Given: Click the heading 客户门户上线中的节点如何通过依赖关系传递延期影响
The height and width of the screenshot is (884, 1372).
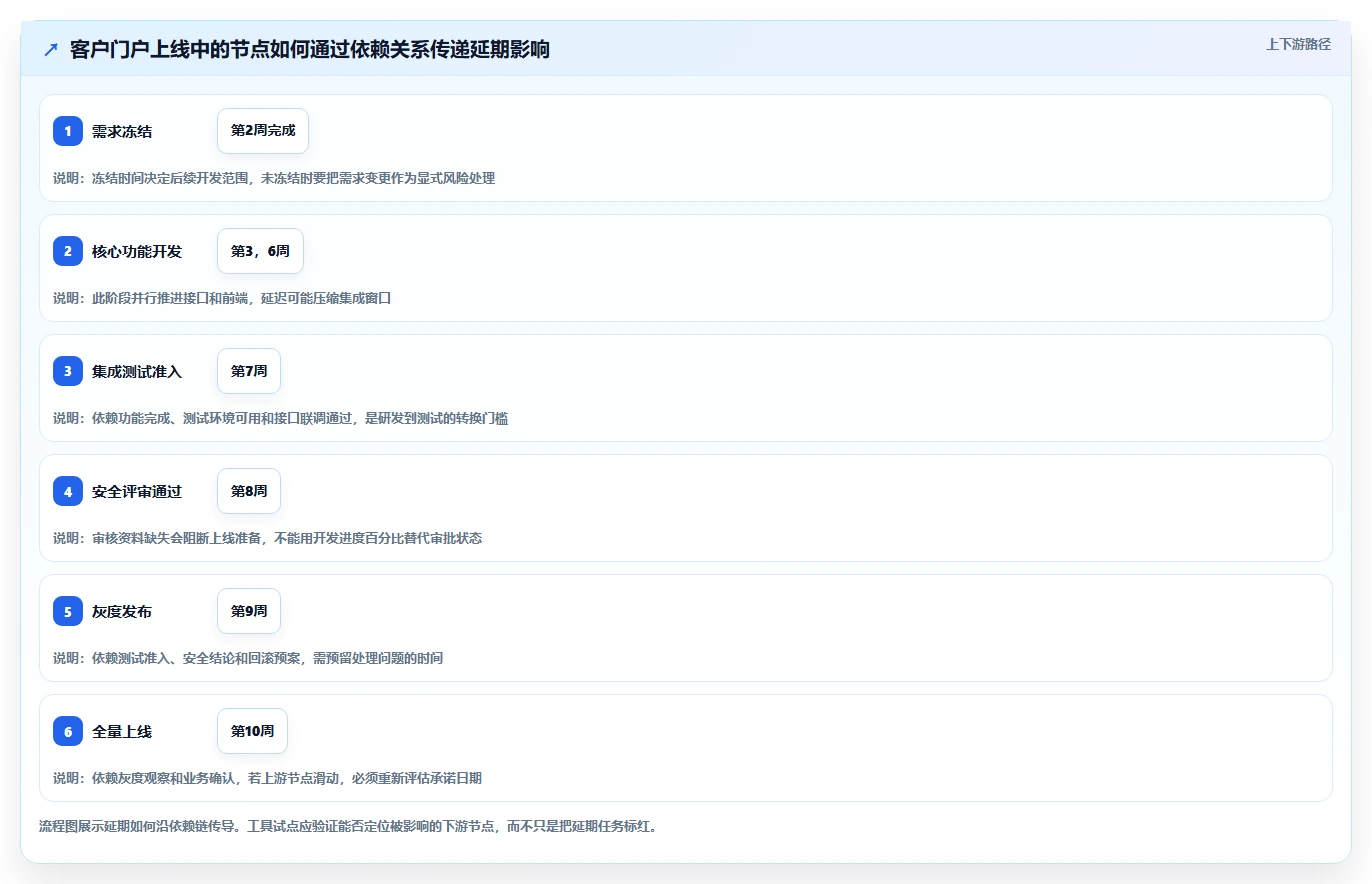Looking at the screenshot, I should 310,49.
